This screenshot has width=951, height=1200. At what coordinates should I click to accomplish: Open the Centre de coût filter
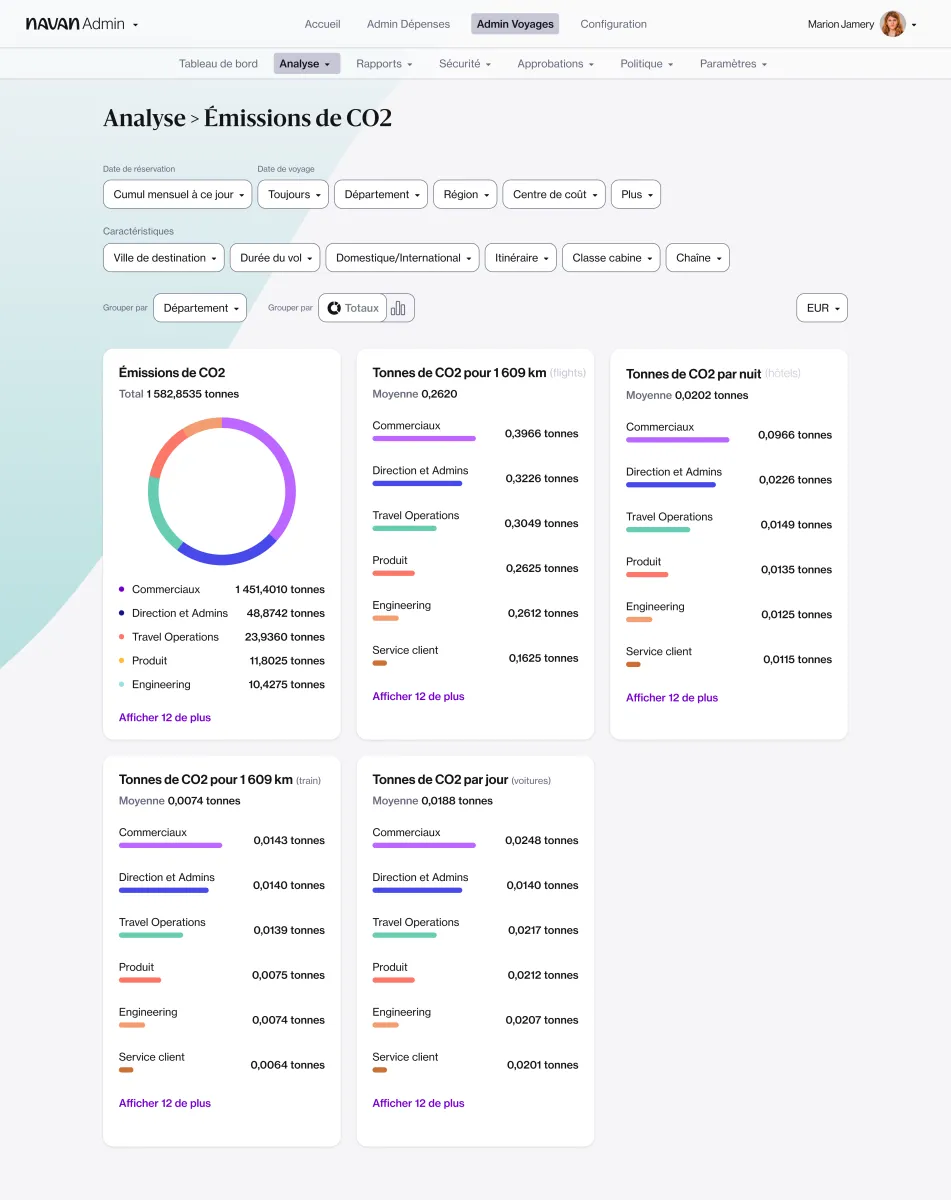(x=553, y=194)
